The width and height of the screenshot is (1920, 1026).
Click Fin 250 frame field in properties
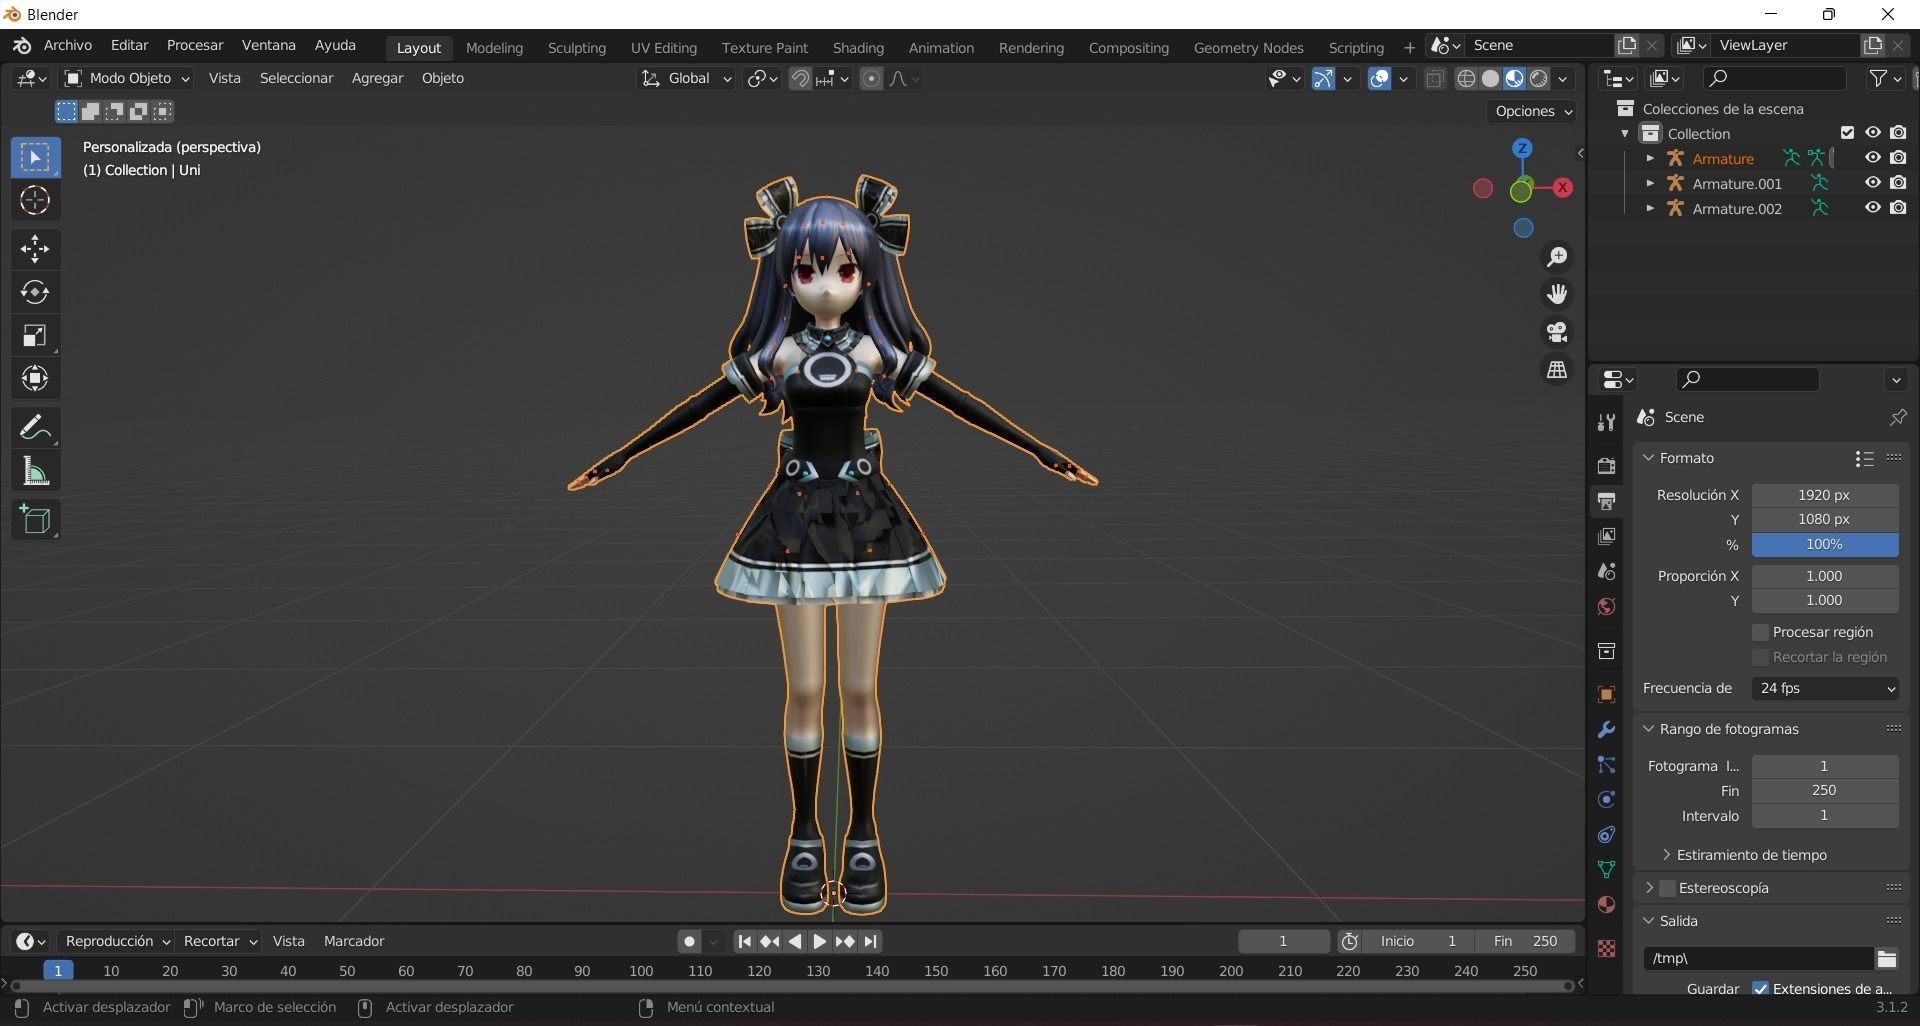pos(1825,791)
